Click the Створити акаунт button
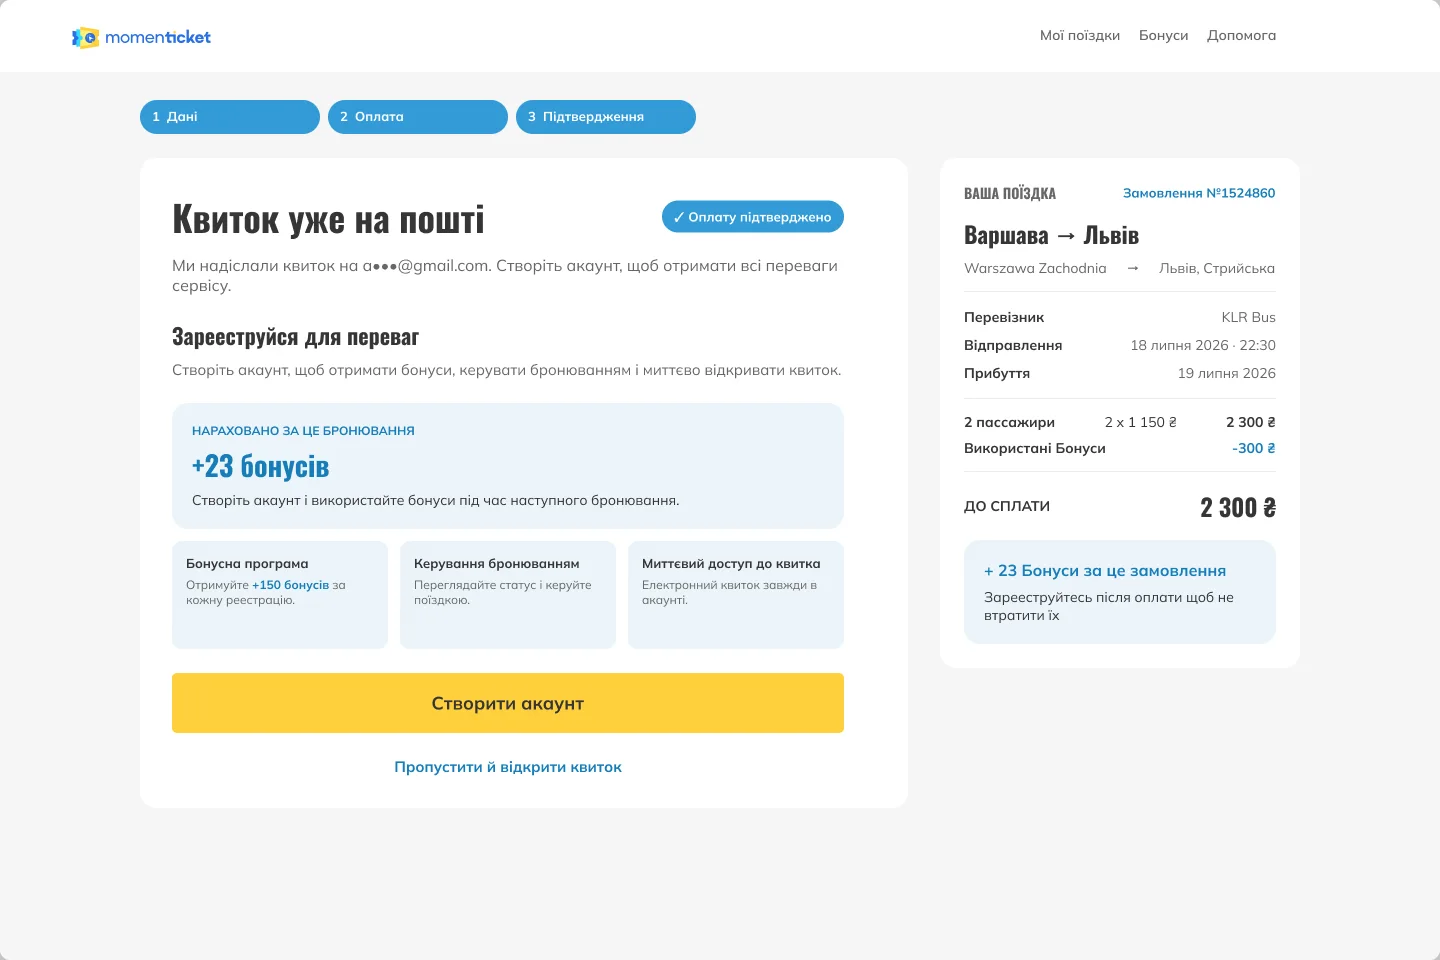 [508, 703]
